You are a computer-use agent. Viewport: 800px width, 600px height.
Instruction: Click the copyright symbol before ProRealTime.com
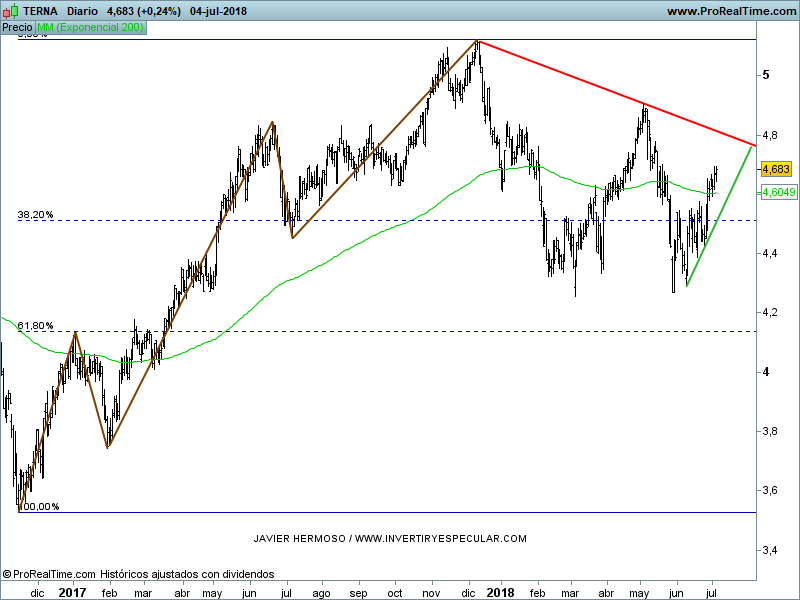point(7,574)
